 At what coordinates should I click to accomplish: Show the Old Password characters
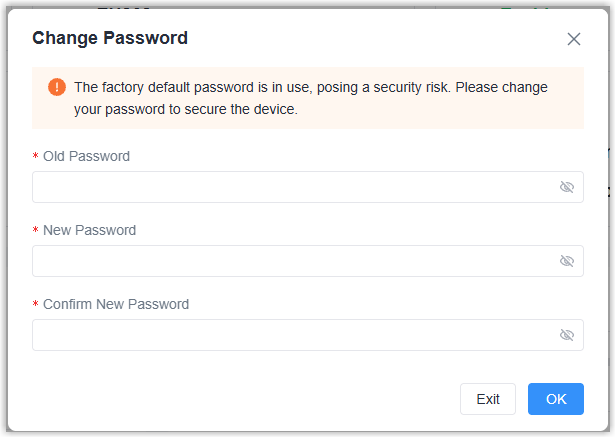567,187
